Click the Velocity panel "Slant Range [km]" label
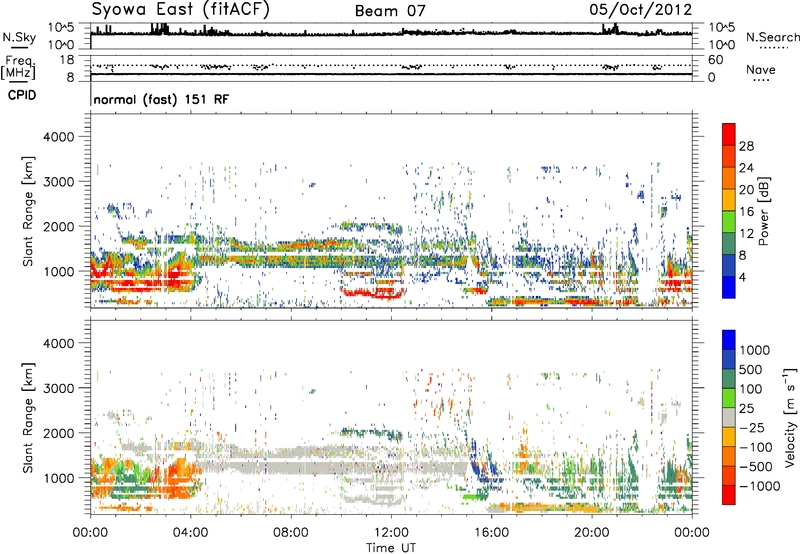The height and width of the screenshot is (554, 800). click(x=28, y=418)
